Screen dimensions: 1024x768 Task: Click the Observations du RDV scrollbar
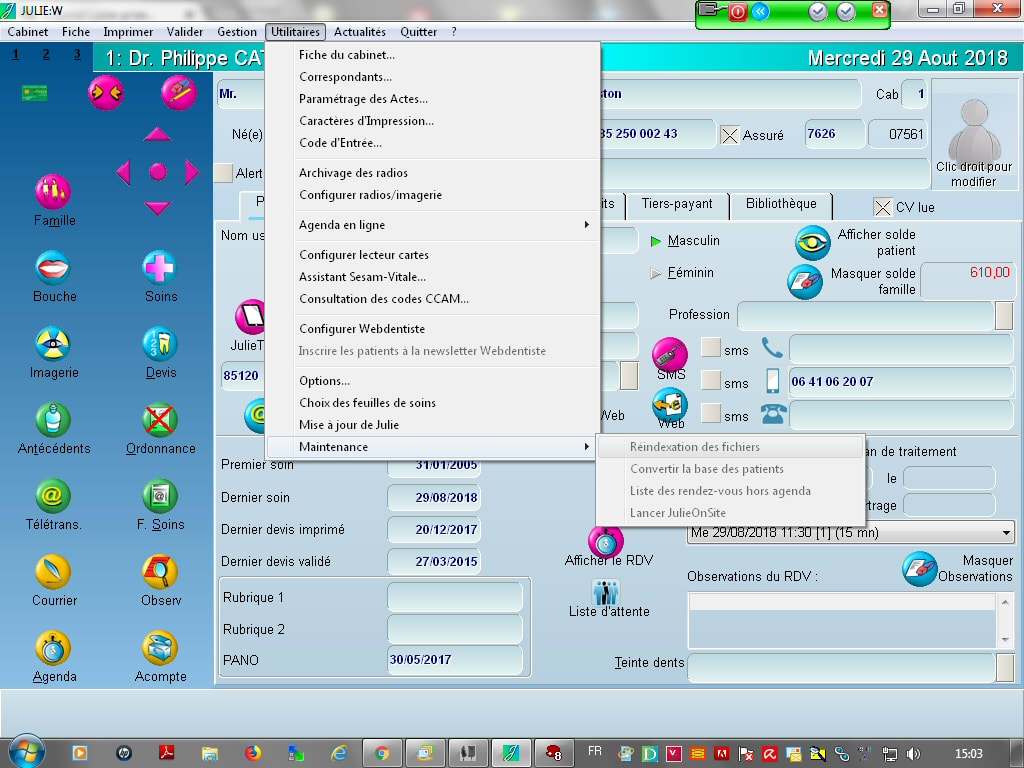pyautogui.click(x=1005, y=620)
